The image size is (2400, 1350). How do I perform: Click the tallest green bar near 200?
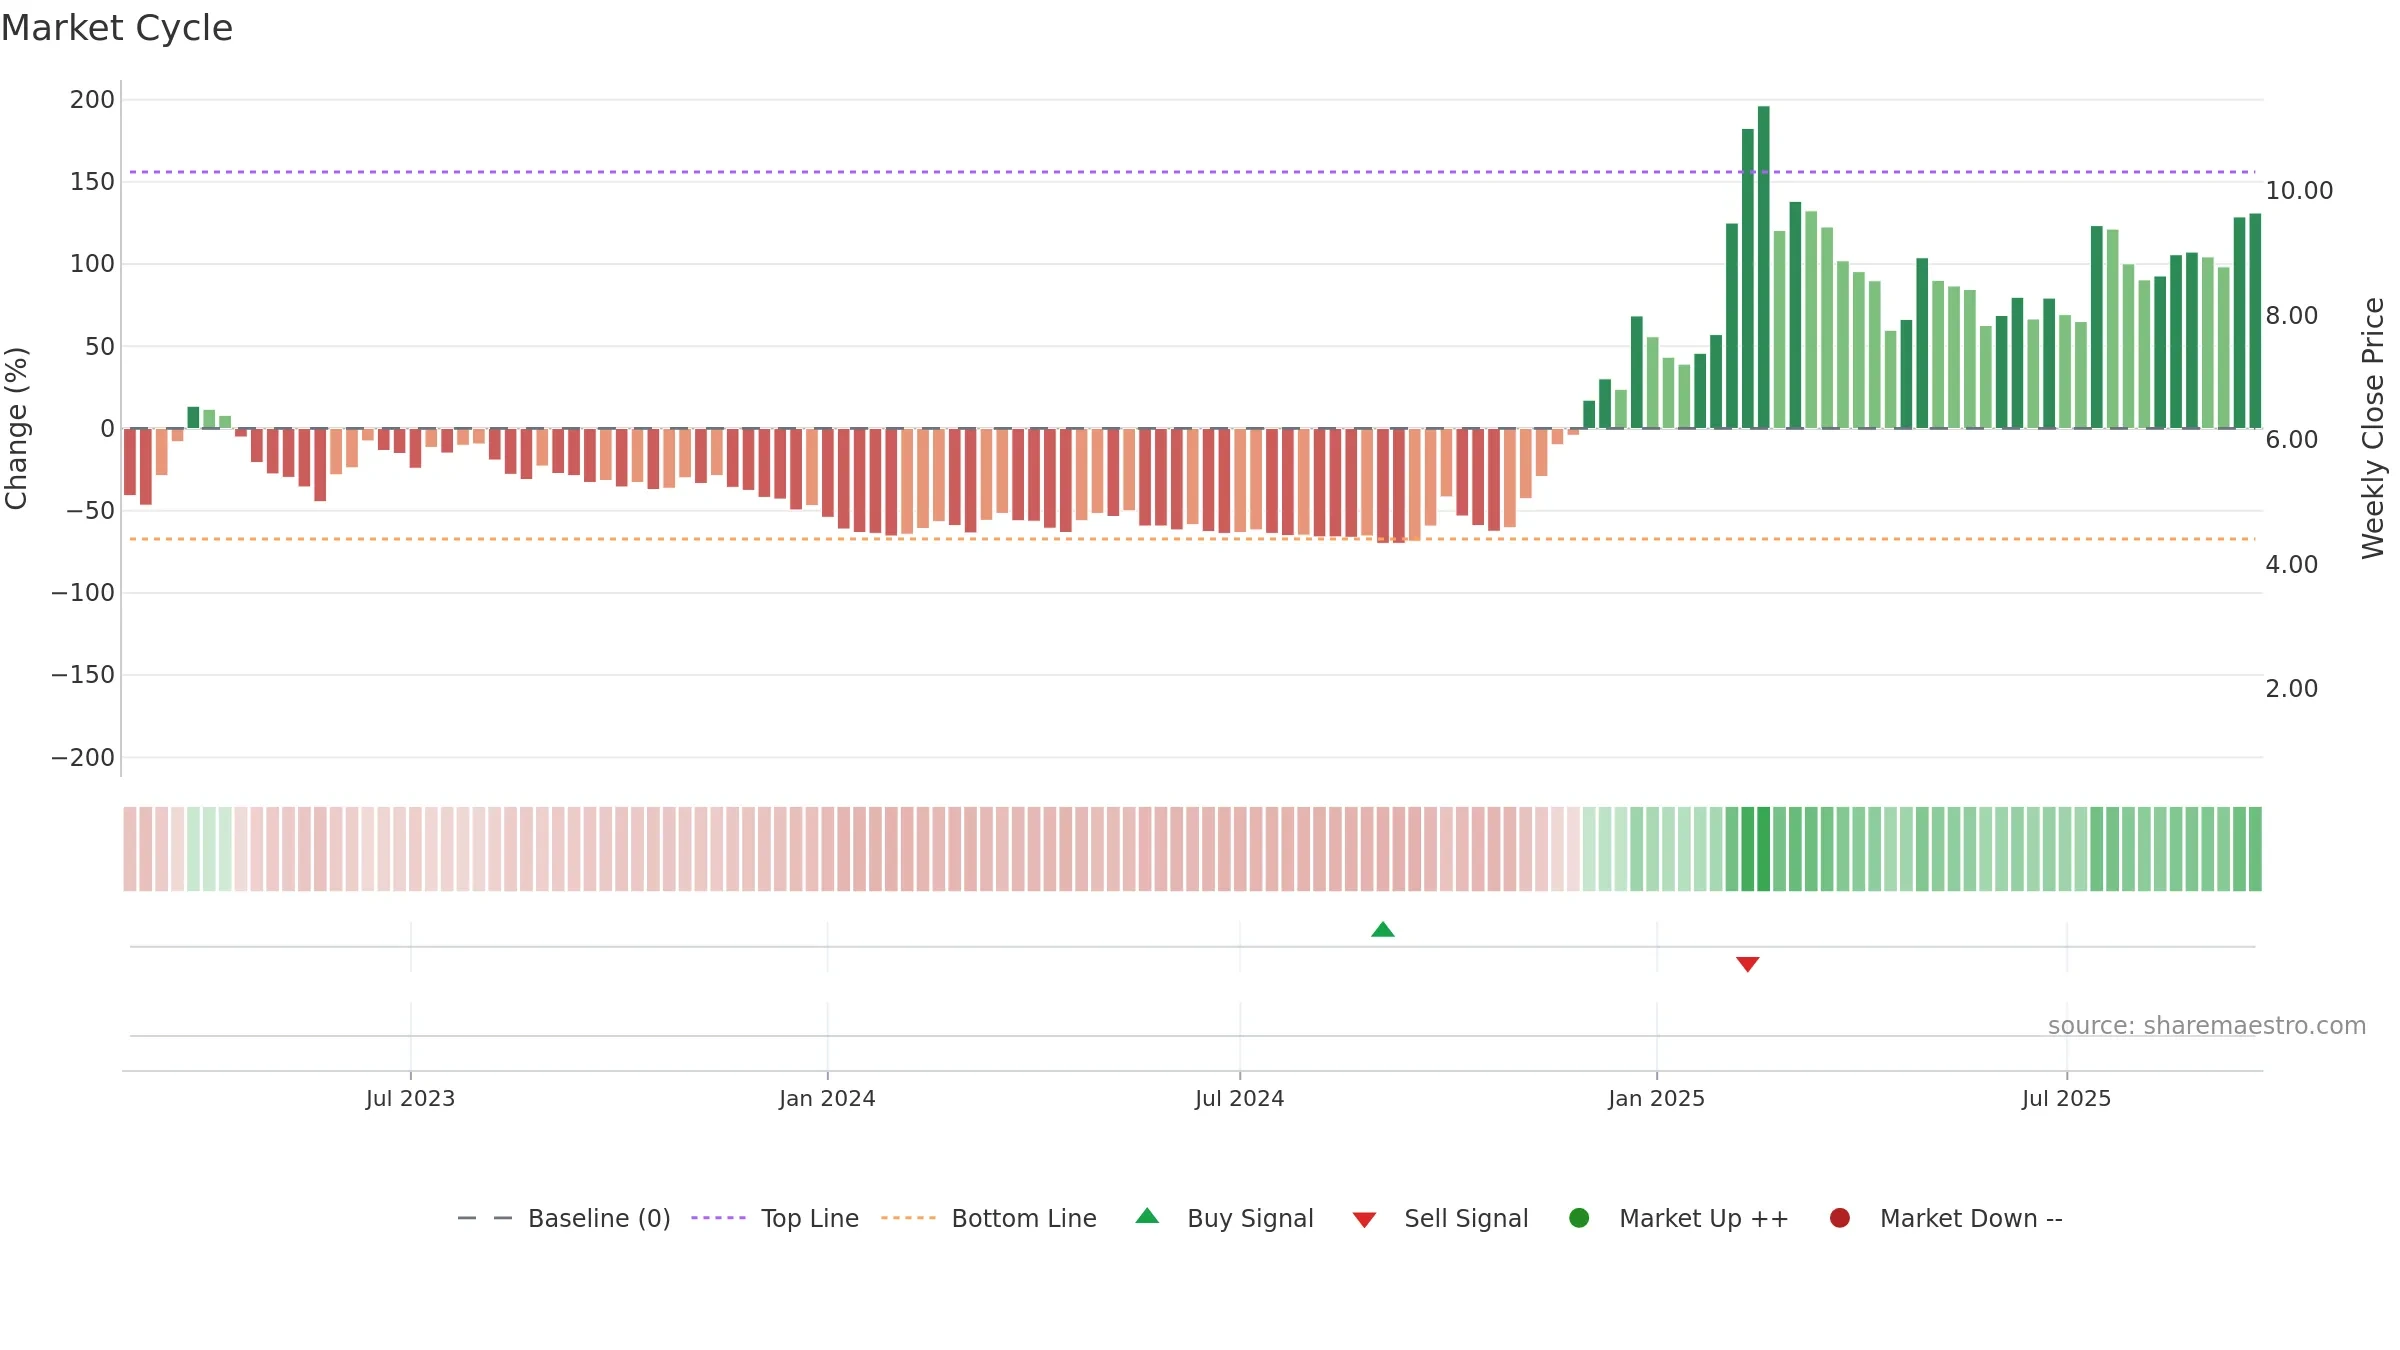1764,267
